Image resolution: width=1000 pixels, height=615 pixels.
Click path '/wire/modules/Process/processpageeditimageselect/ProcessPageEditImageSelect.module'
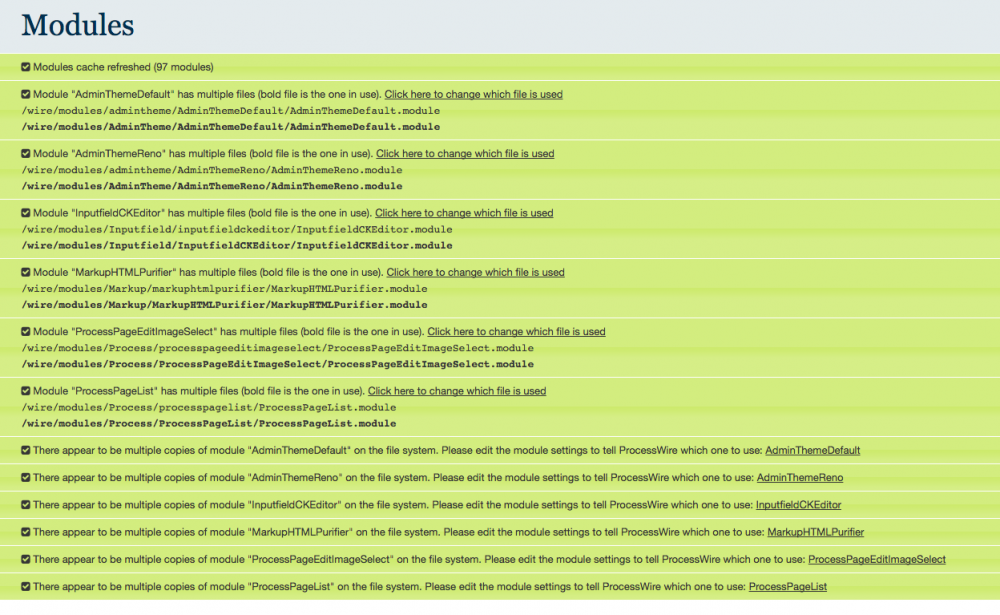pyautogui.click(x=277, y=348)
